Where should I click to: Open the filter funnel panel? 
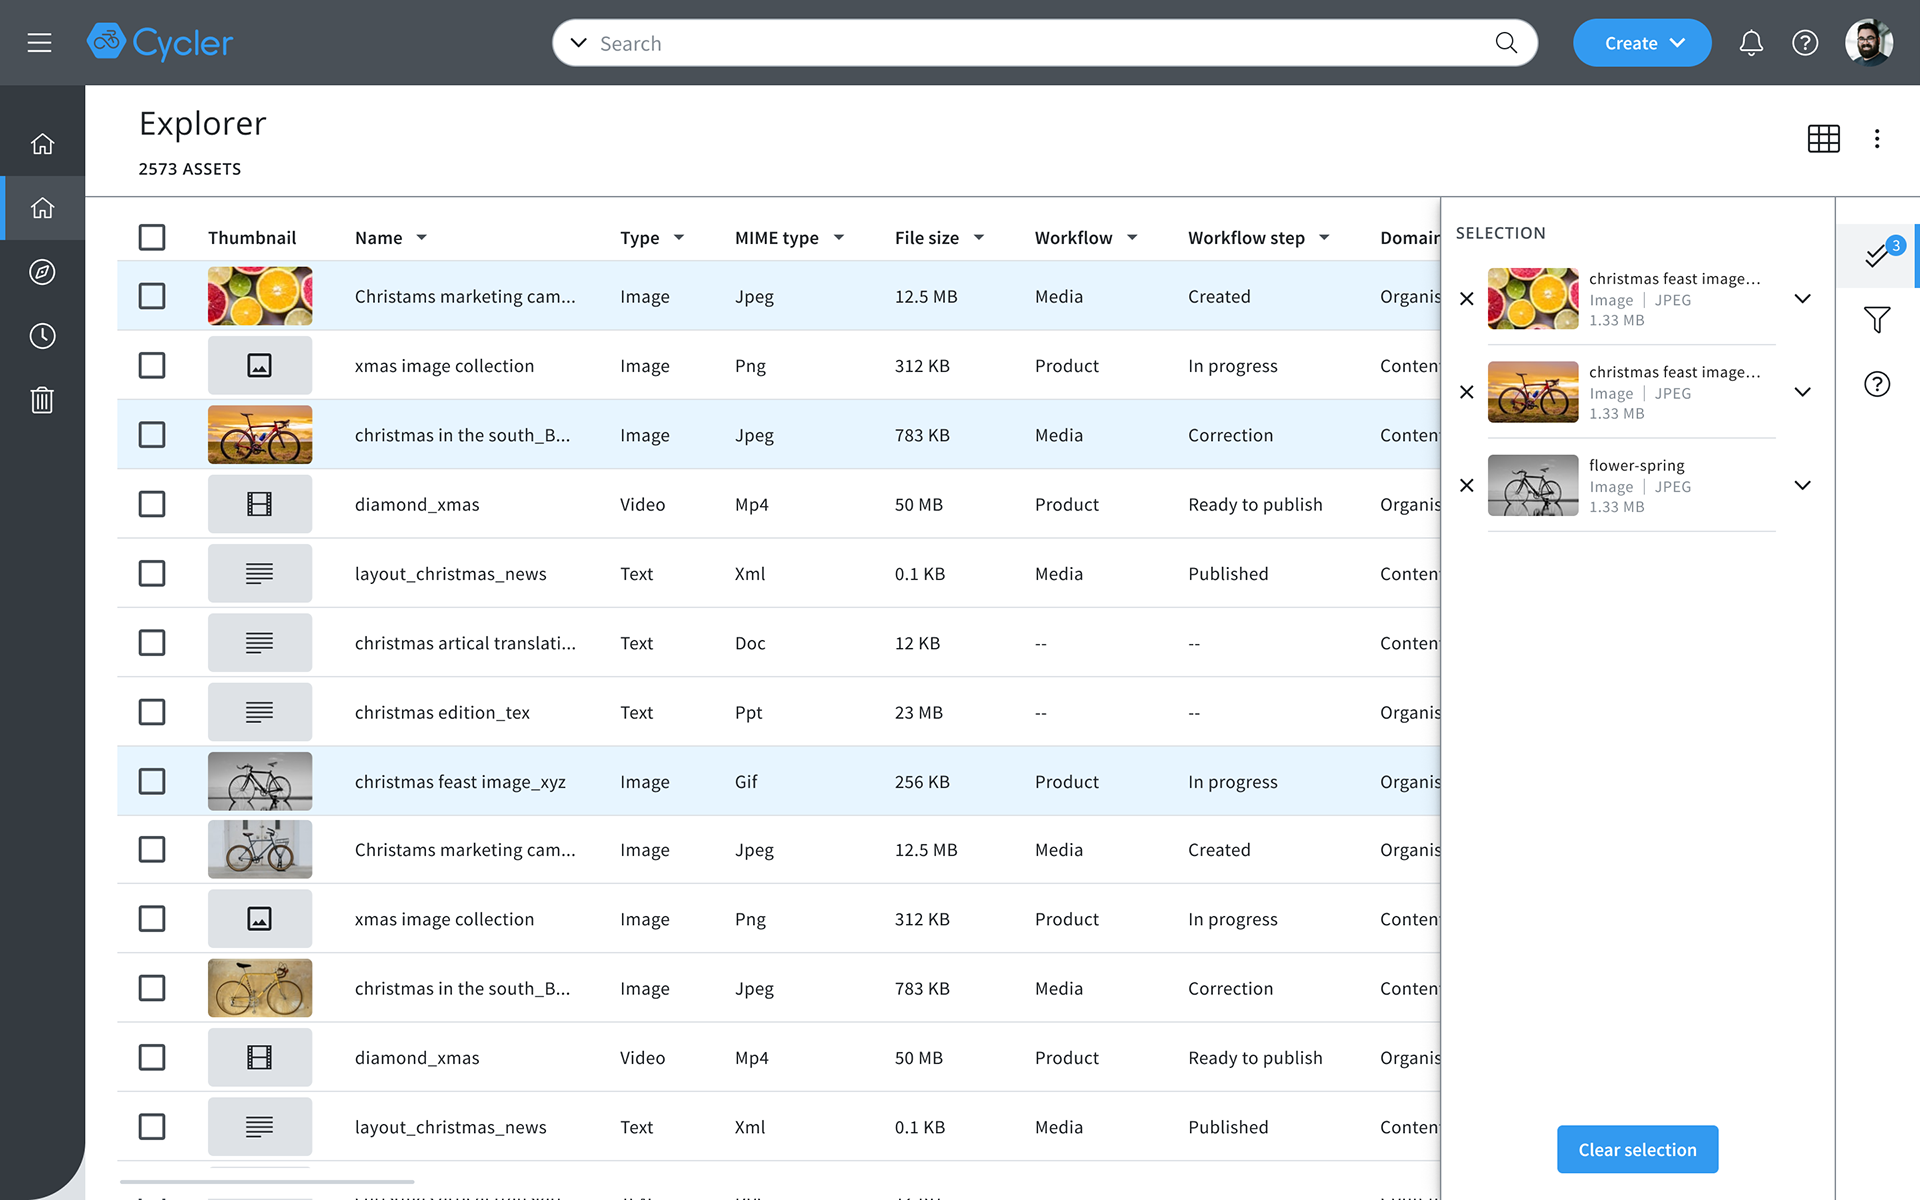click(1877, 320)
